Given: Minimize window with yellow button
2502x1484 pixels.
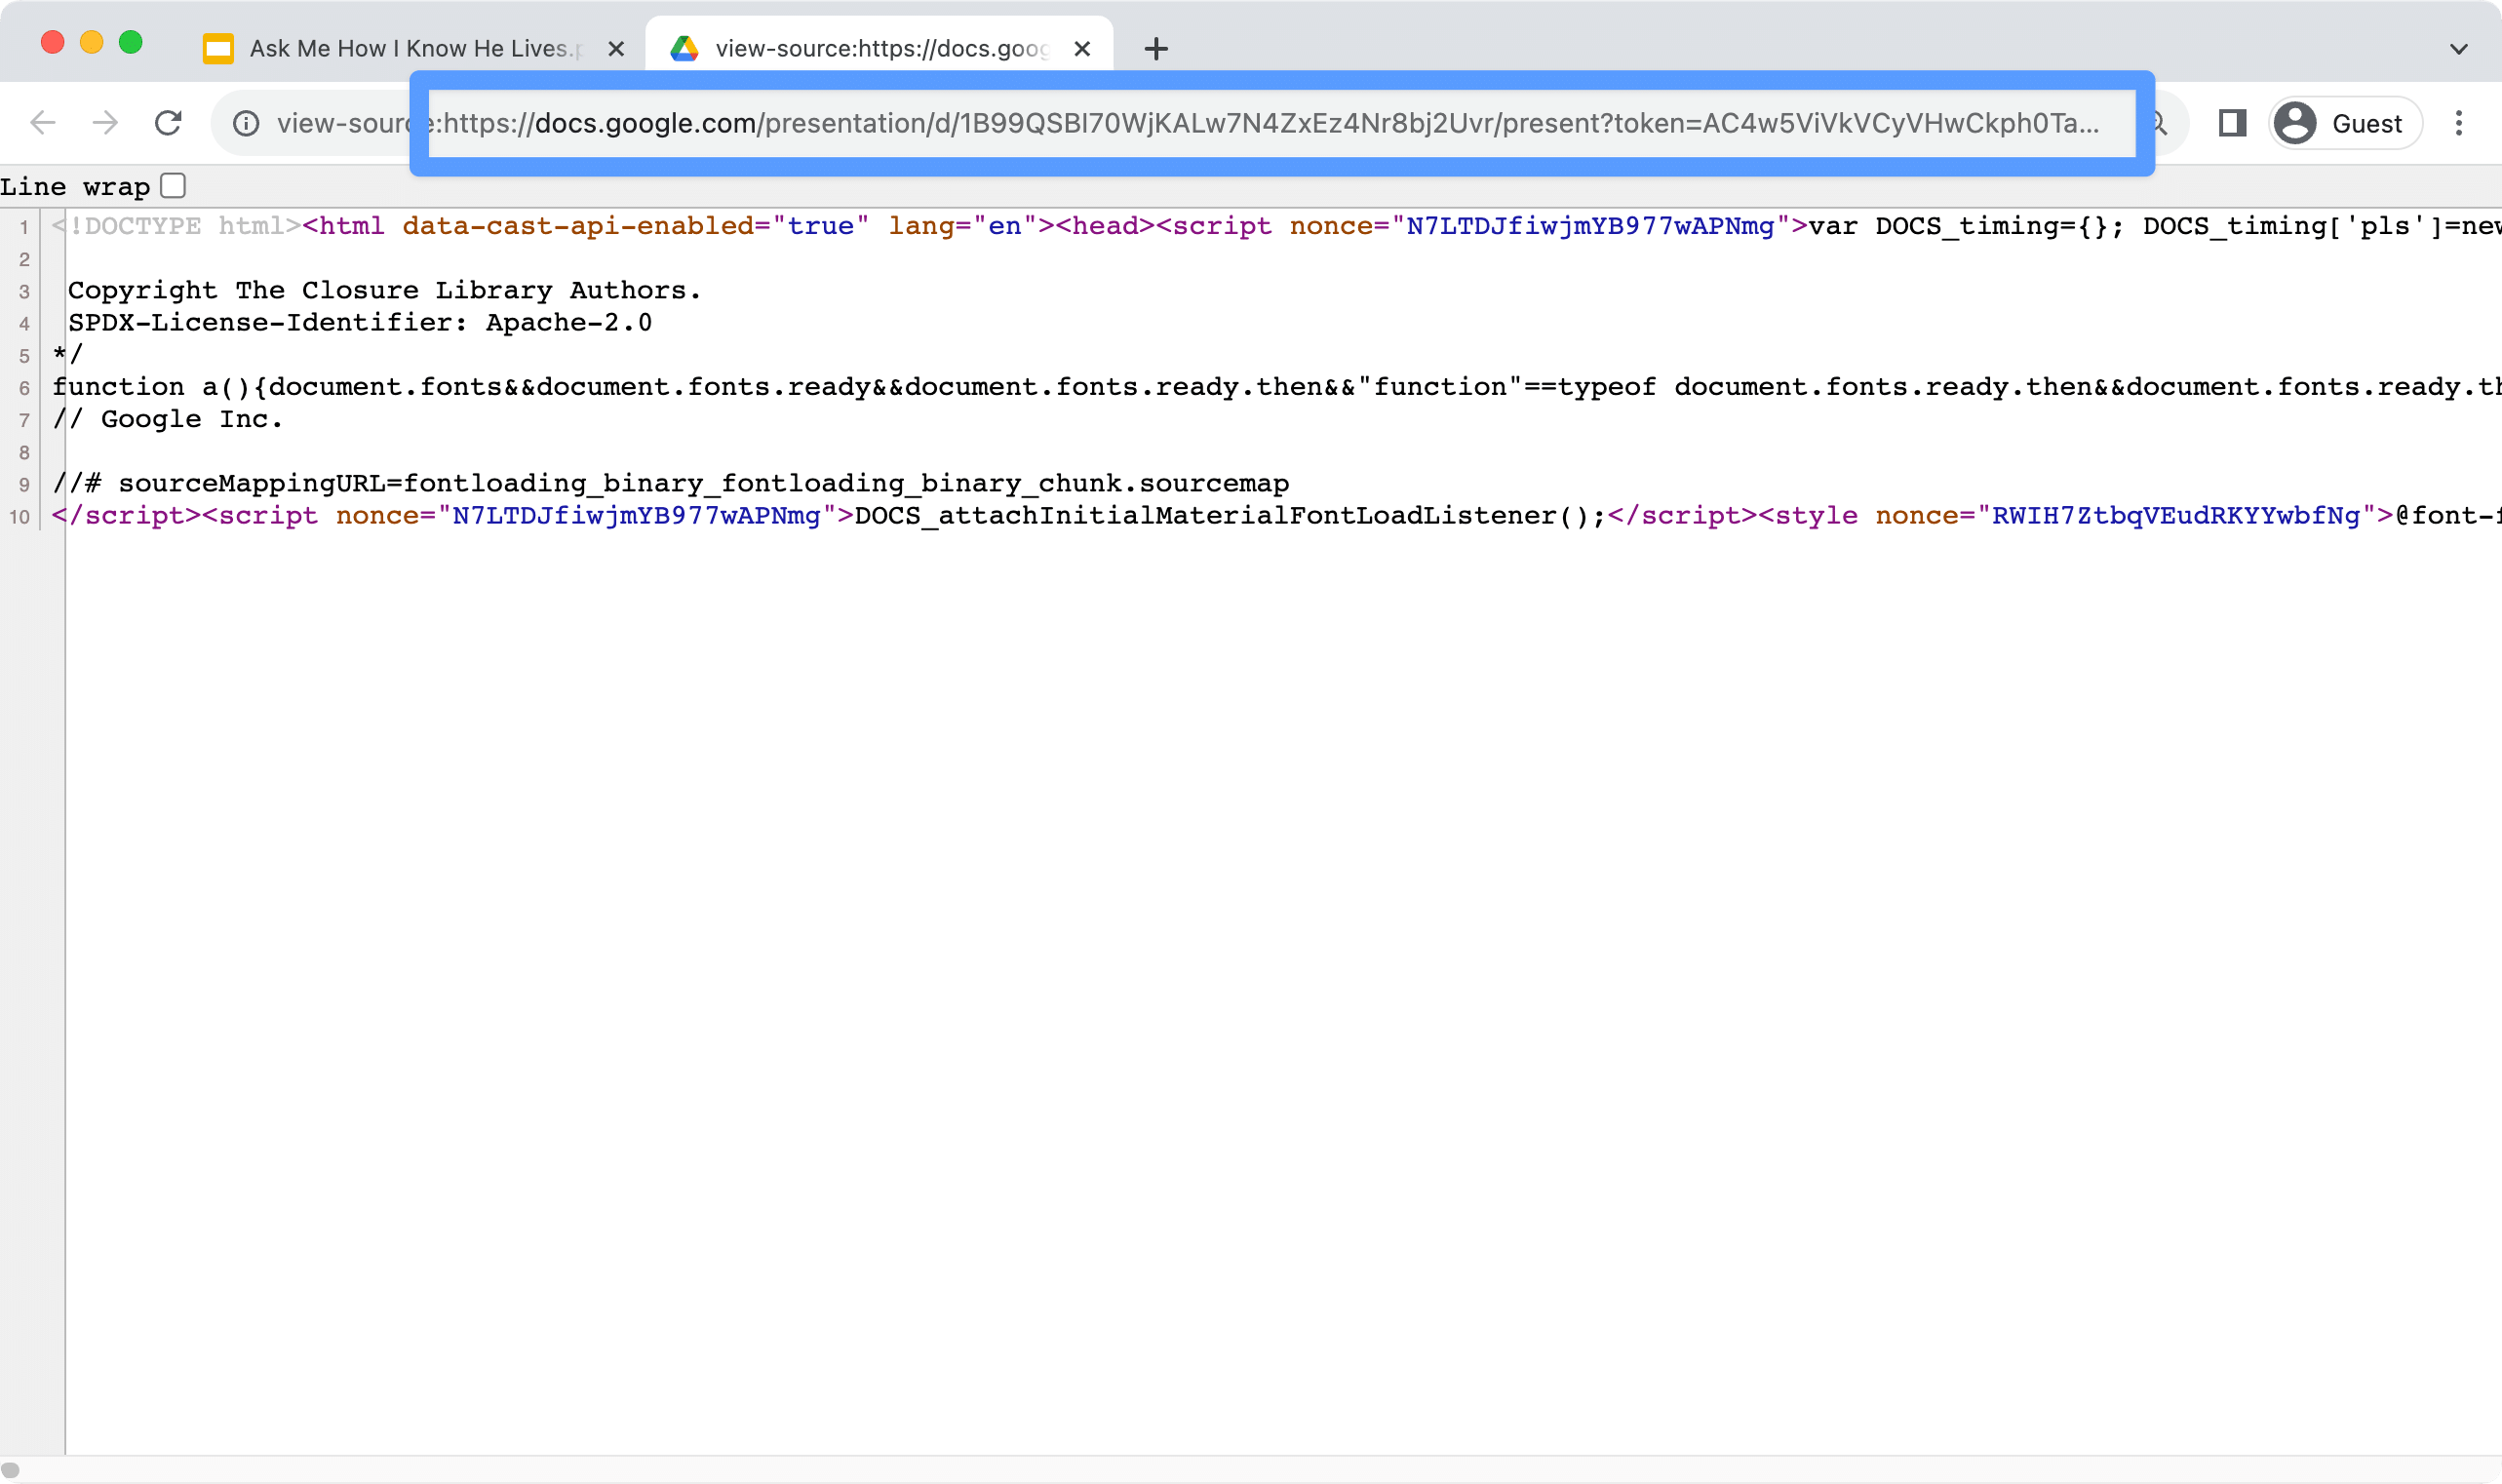Looking at the screenshot, I should pyautogui.click(x=91, y=42).
